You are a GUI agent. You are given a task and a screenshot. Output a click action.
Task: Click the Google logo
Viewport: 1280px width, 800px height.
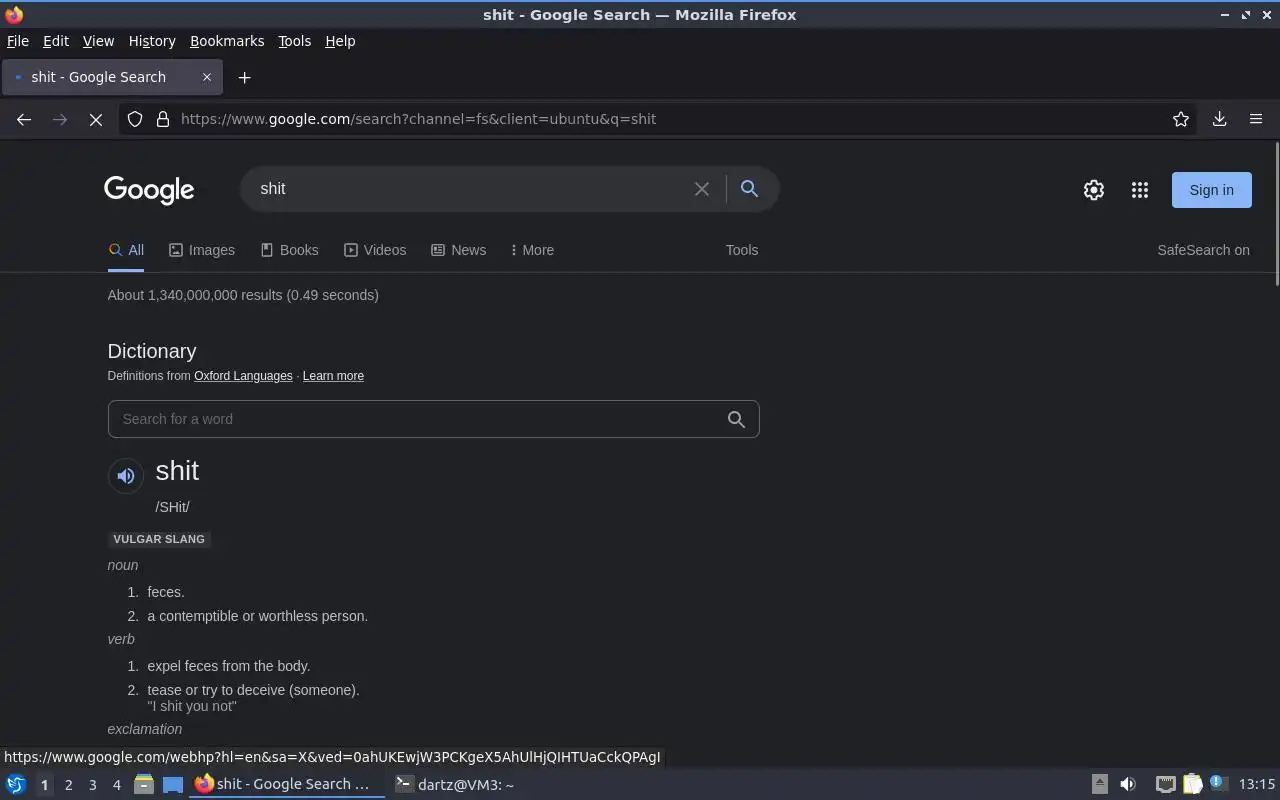(x=149, y=190)
